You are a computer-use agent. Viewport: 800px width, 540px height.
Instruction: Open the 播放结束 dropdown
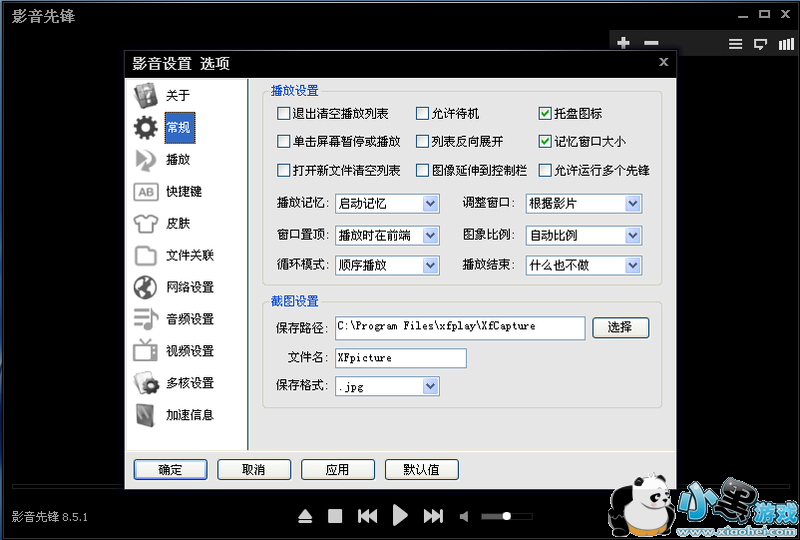(584, 265)
